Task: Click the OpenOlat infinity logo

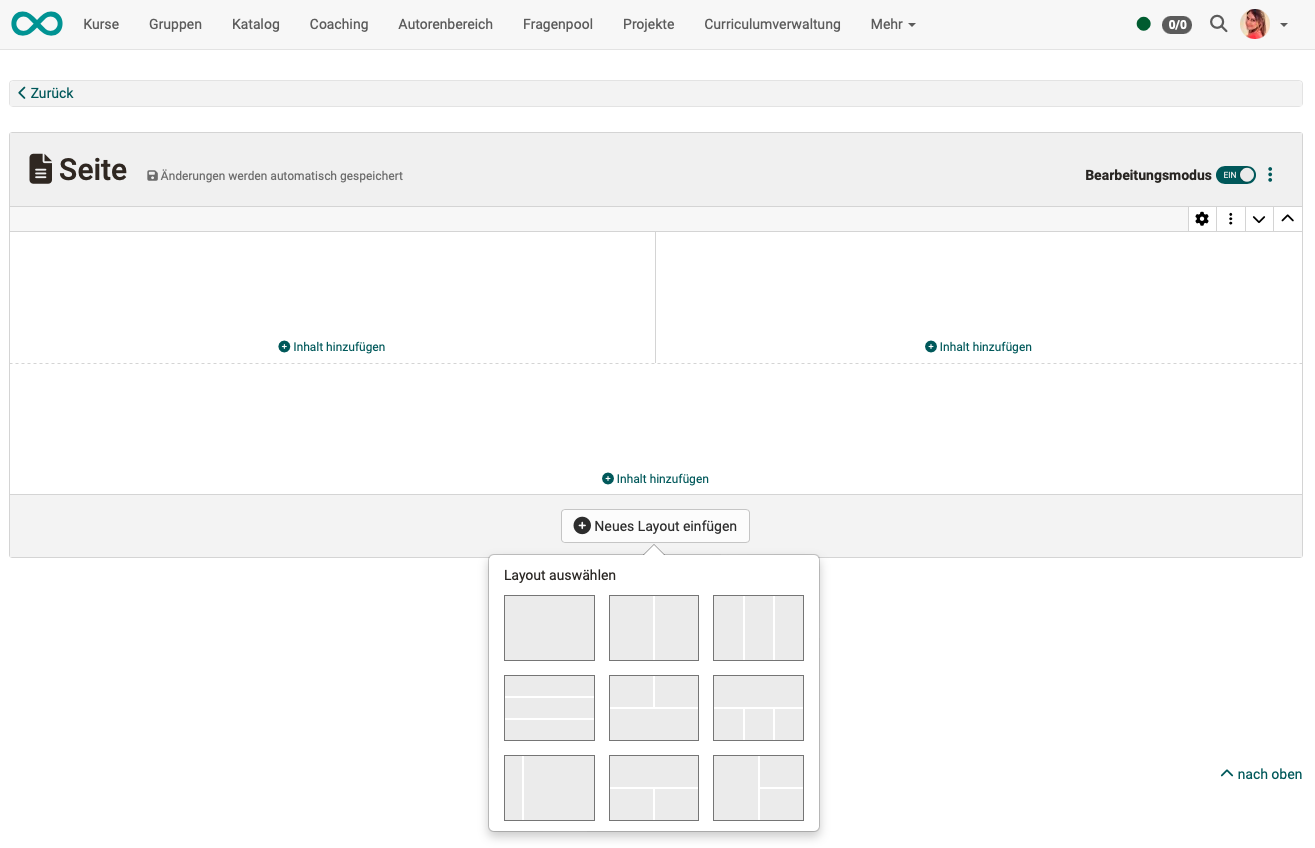Action: (x=36, y=23)
